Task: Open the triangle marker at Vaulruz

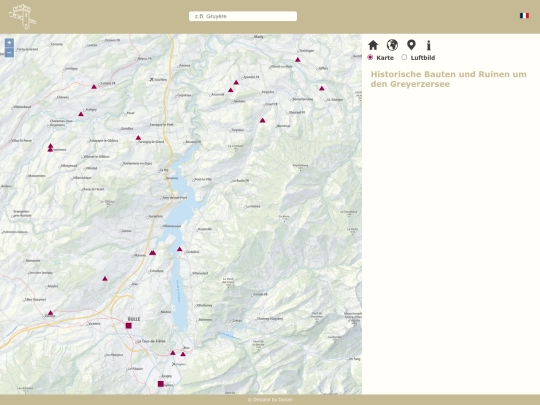Action: [51, 313]
